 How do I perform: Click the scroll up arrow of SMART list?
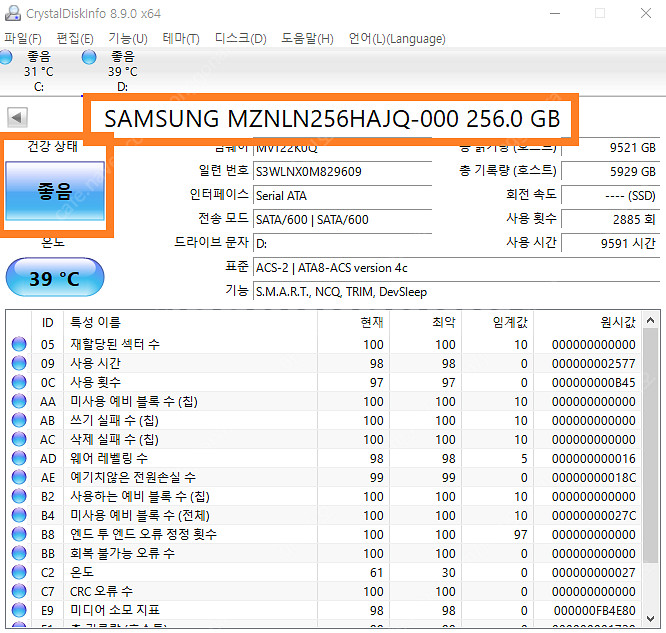650,320
